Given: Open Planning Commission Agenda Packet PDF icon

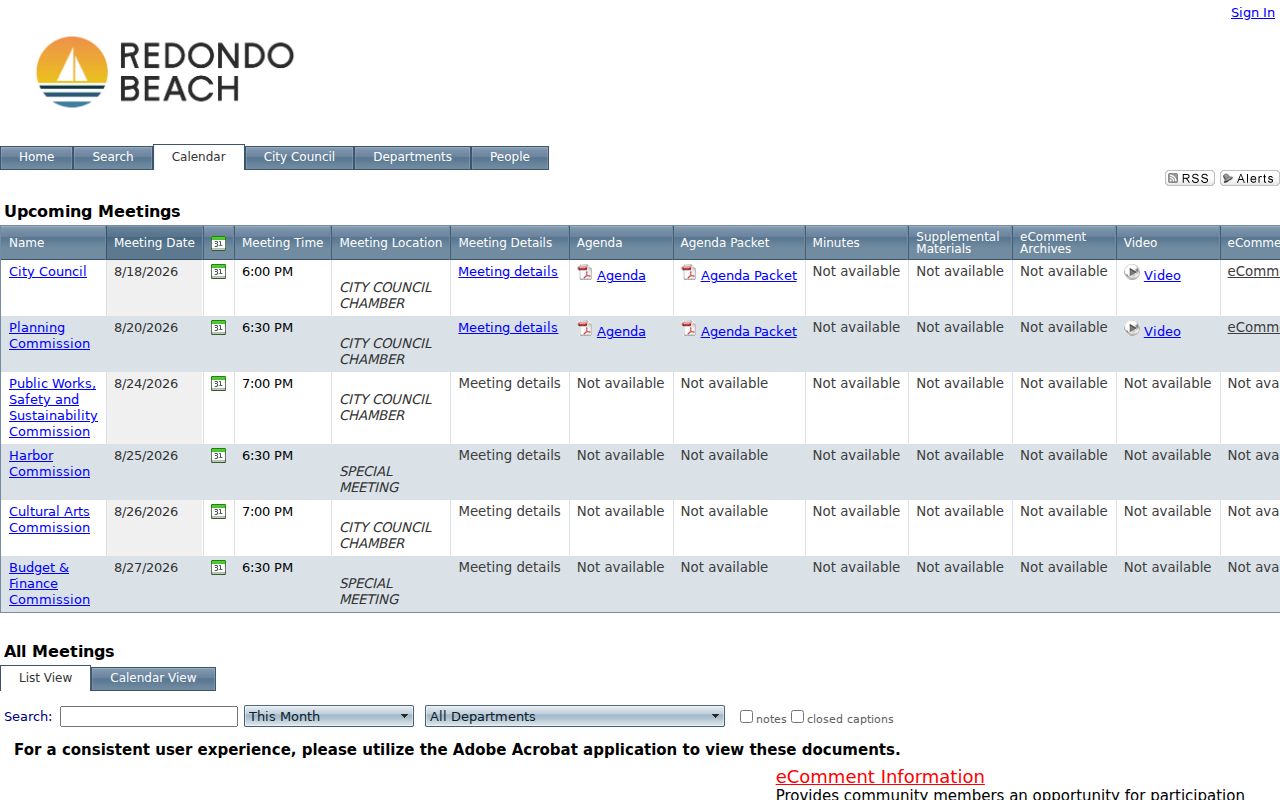Looking at the screenshot, I should coord(689,328).
